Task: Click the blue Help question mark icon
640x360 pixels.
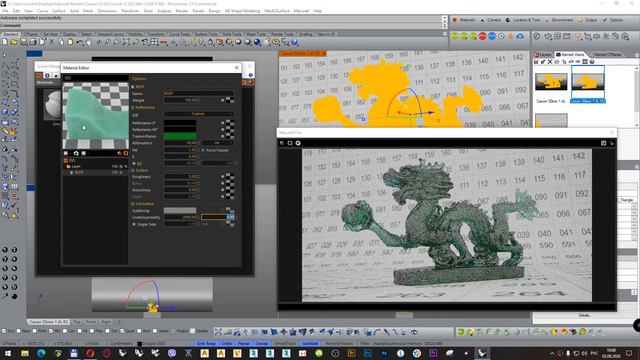Action: pyautogui.click(x=295, y=42)
